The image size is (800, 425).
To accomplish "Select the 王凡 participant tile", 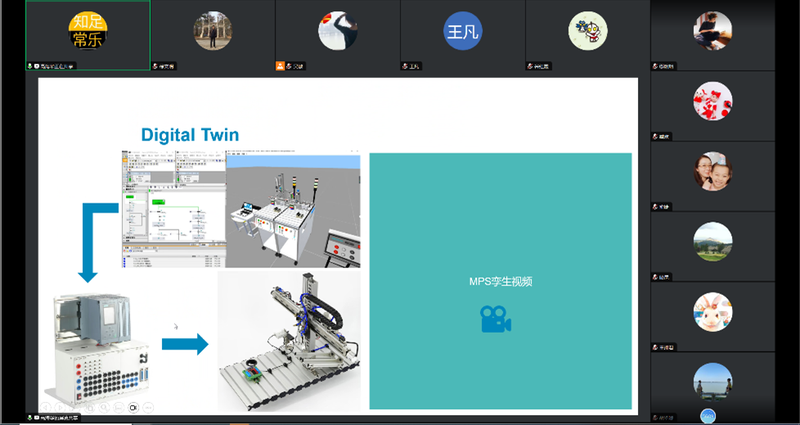I will (x=463, y=31).
